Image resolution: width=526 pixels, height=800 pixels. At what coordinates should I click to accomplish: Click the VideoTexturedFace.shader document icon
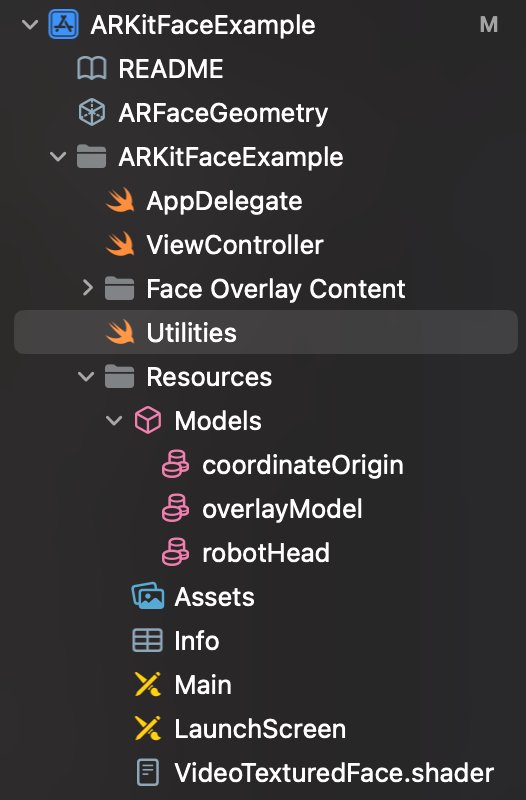(x=148, y=772)
